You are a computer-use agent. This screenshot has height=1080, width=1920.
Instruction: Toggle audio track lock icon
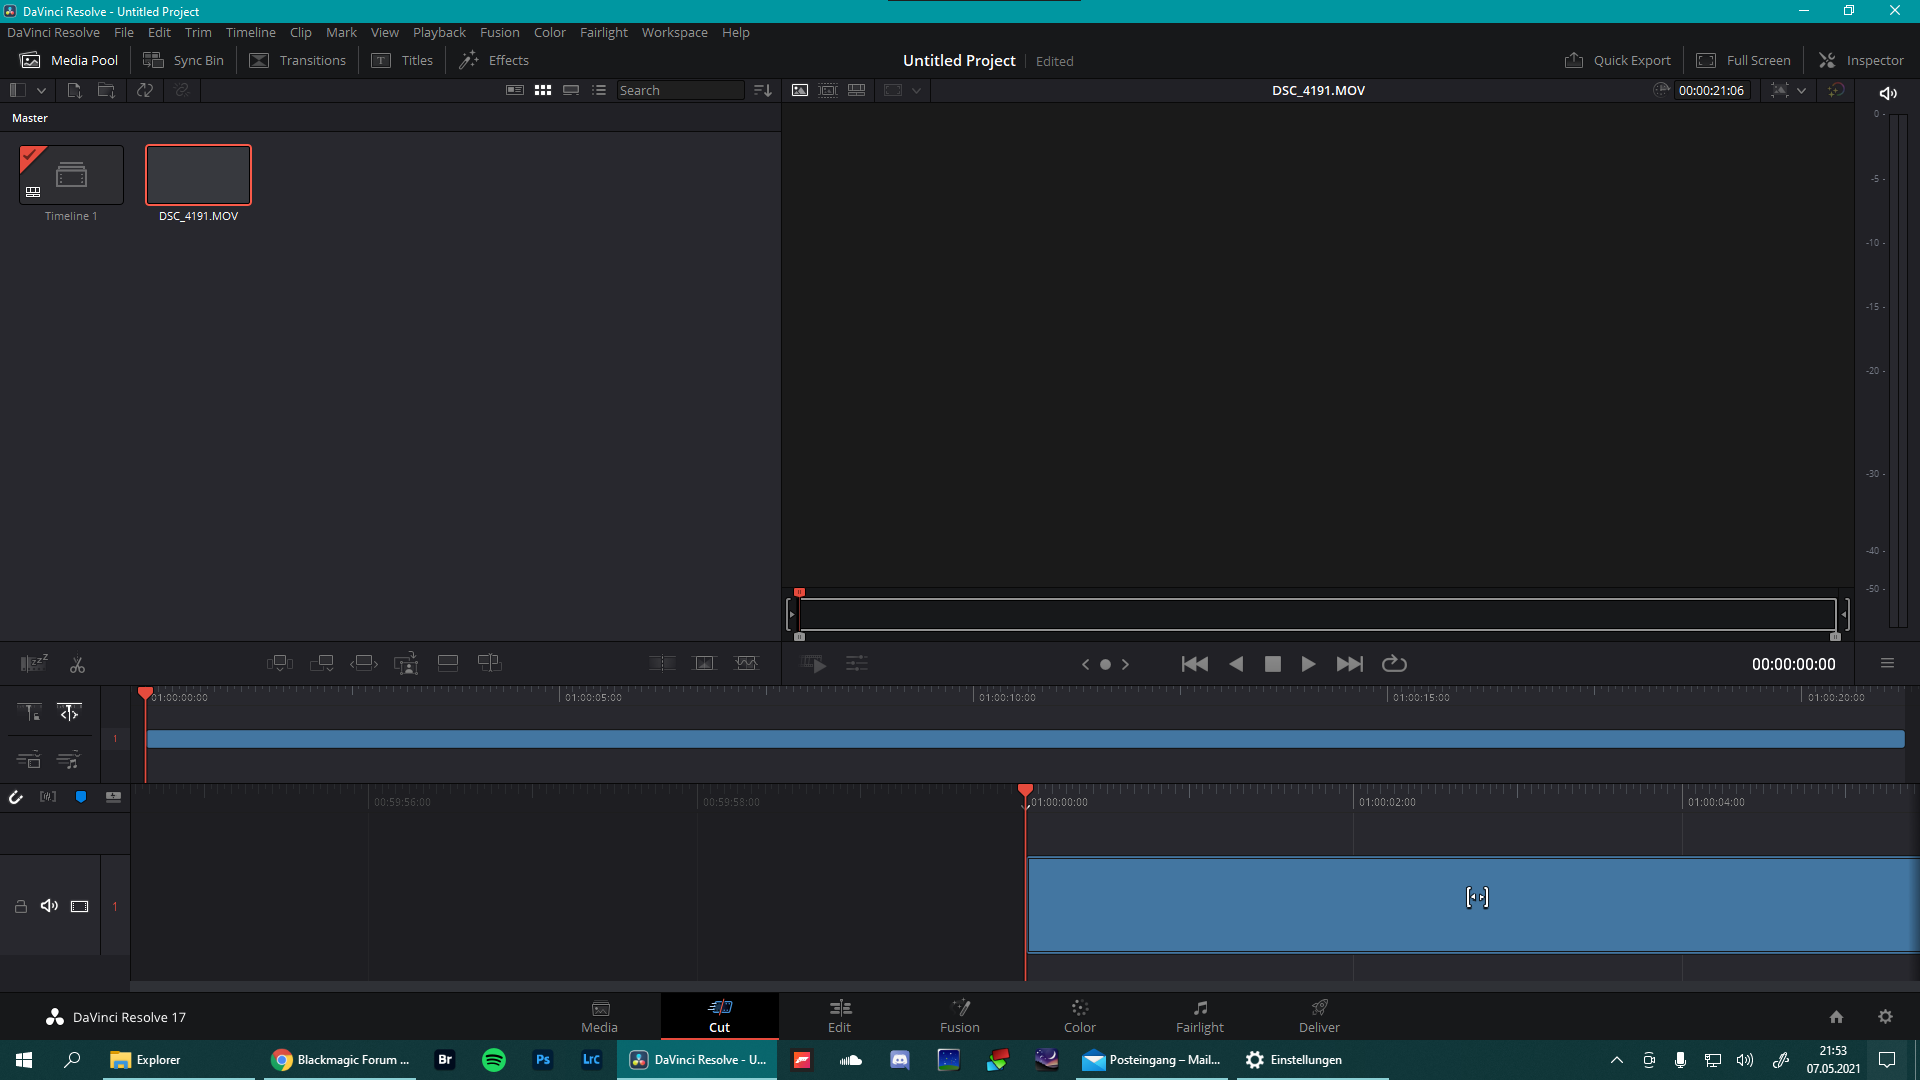click(x=20, y=906)
